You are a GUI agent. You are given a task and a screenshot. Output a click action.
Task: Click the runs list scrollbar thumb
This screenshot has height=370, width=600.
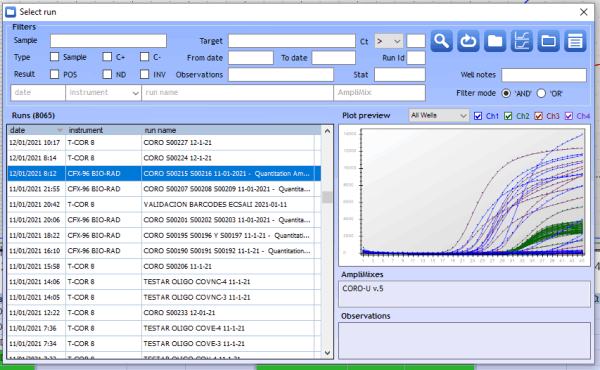click(327, 197)
